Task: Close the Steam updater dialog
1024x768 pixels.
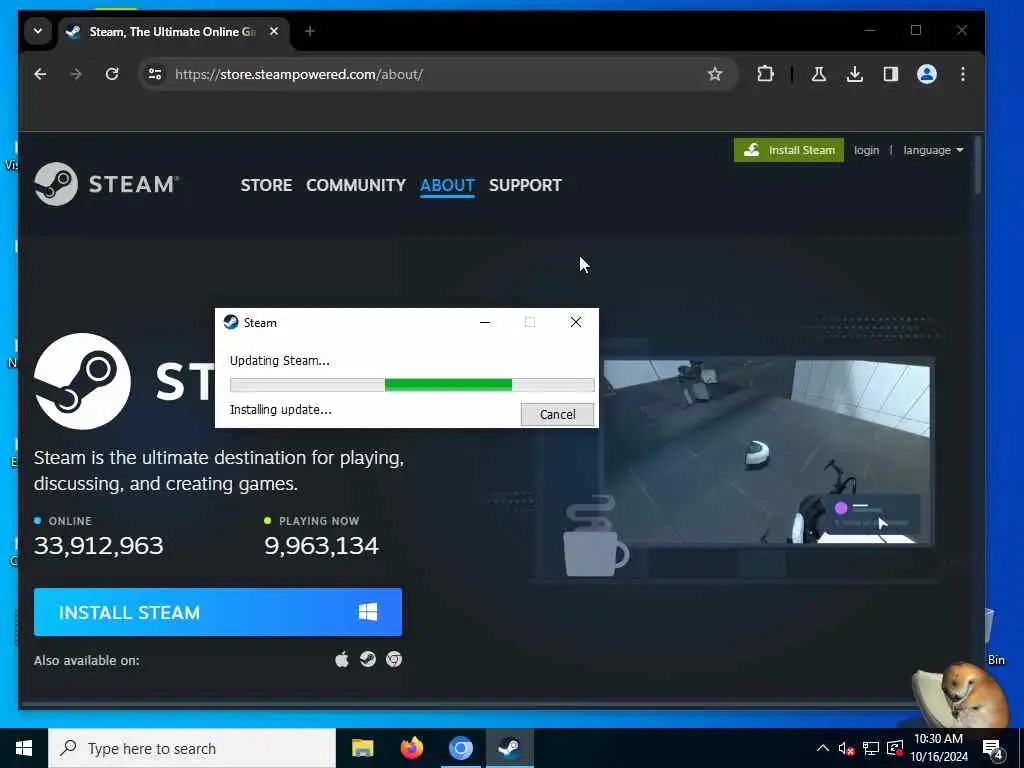Action: [575, 323]
